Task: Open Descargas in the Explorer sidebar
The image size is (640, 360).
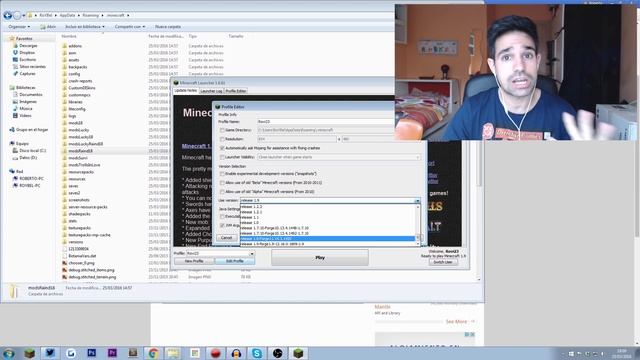Action: click(28, 46)
